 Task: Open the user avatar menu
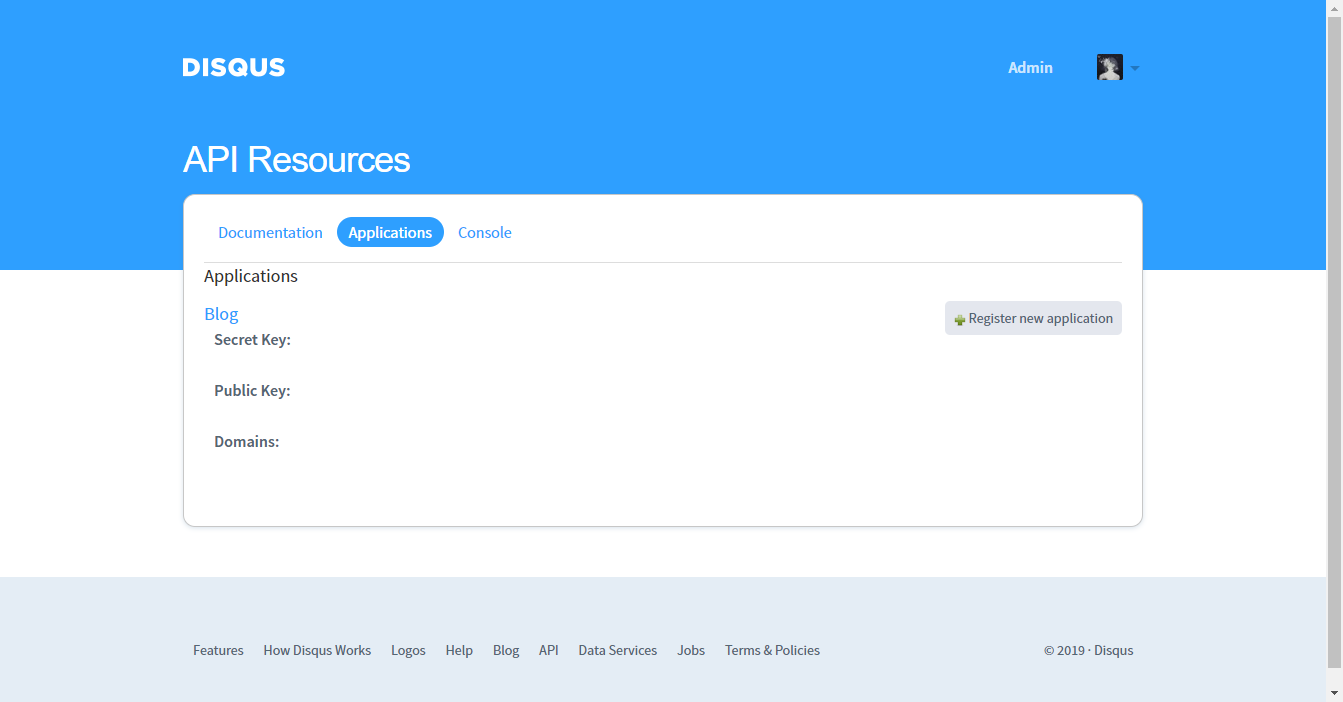tap(1109, 67)
